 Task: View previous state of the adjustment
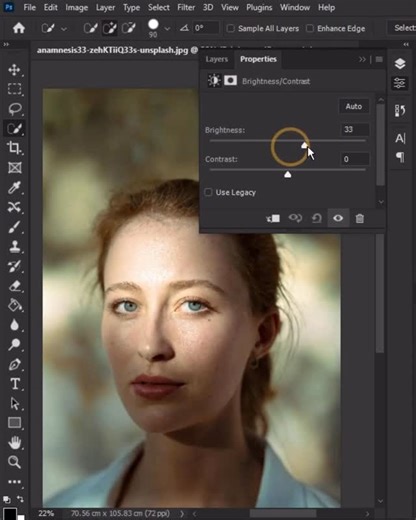pyautogui.click(x=295, y=218)
